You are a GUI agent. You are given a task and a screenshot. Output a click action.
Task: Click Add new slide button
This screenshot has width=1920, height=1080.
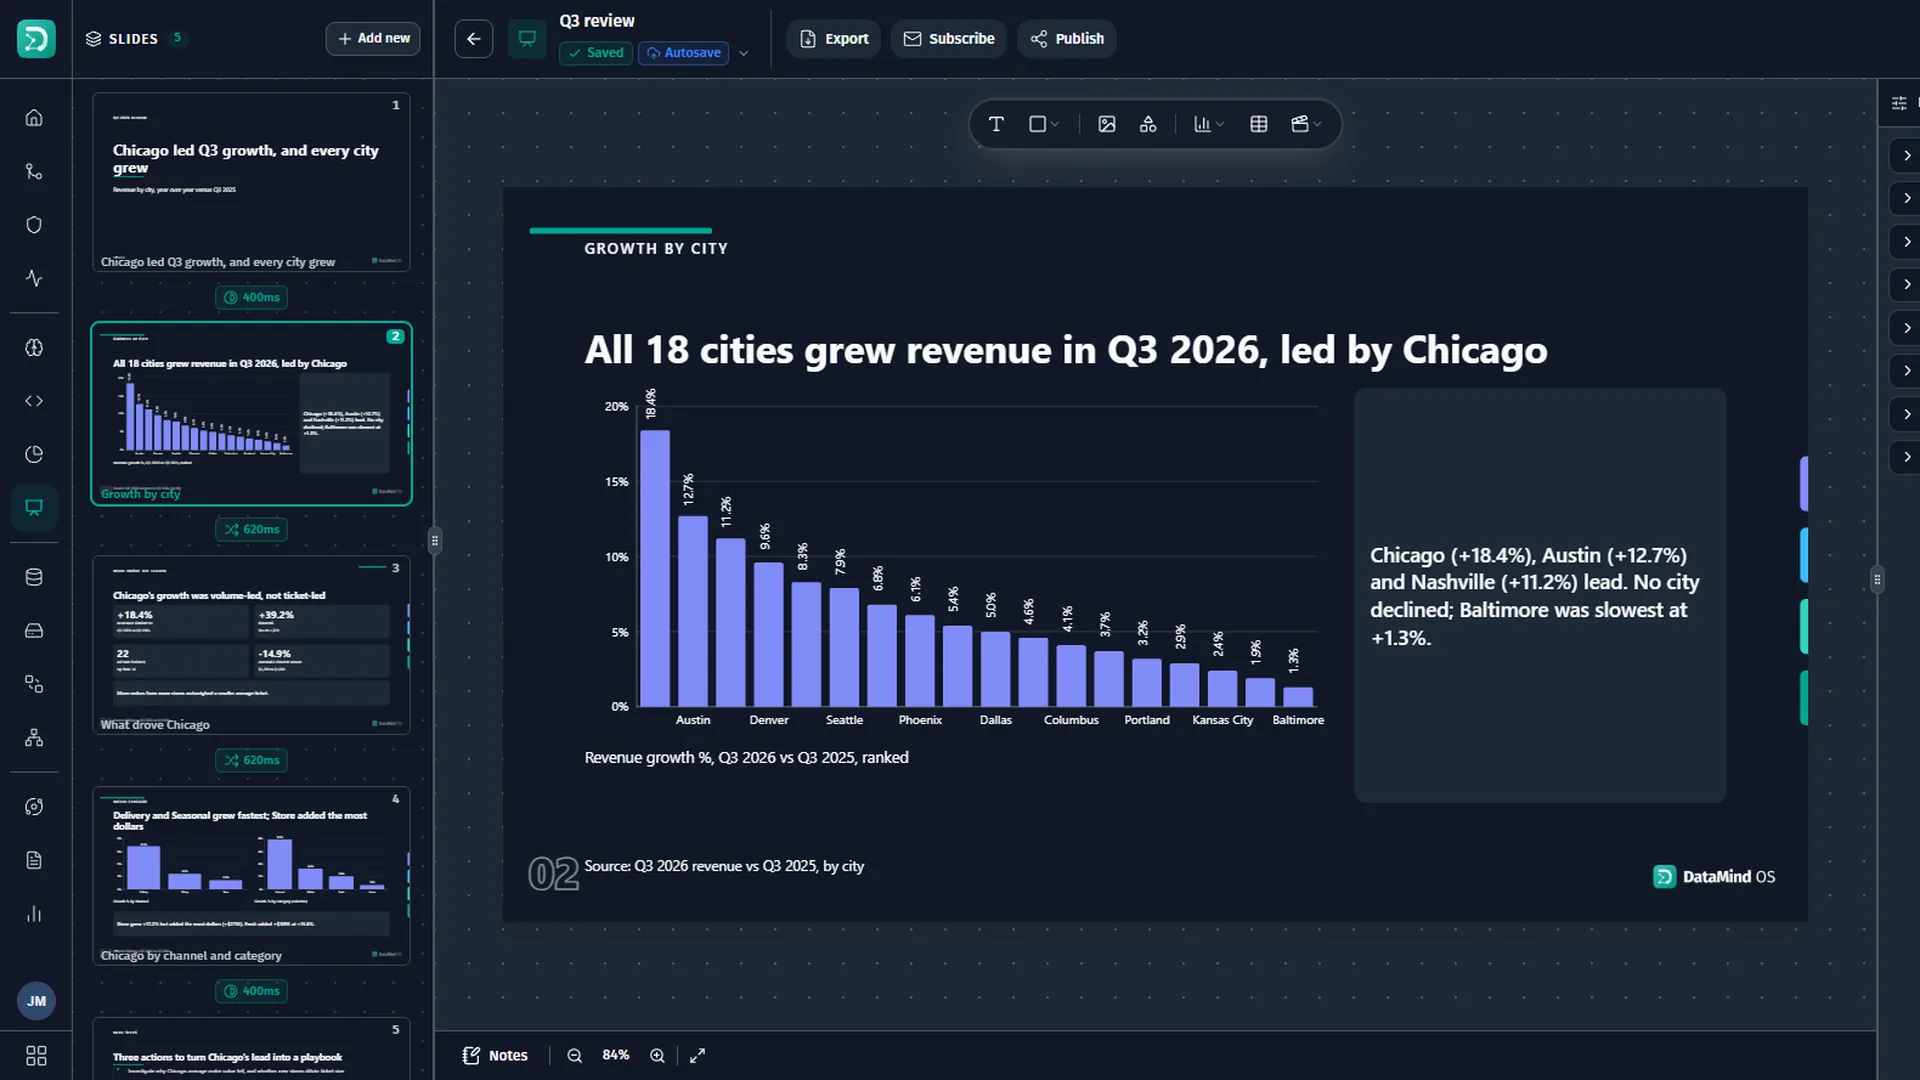click(373, 38)
